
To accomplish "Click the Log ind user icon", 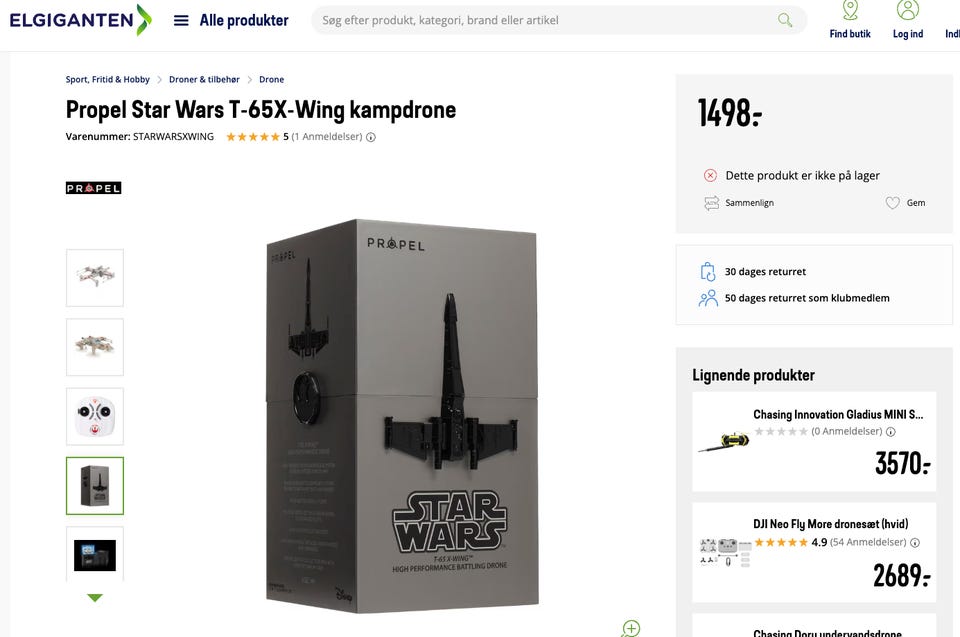I will (907, 20).
